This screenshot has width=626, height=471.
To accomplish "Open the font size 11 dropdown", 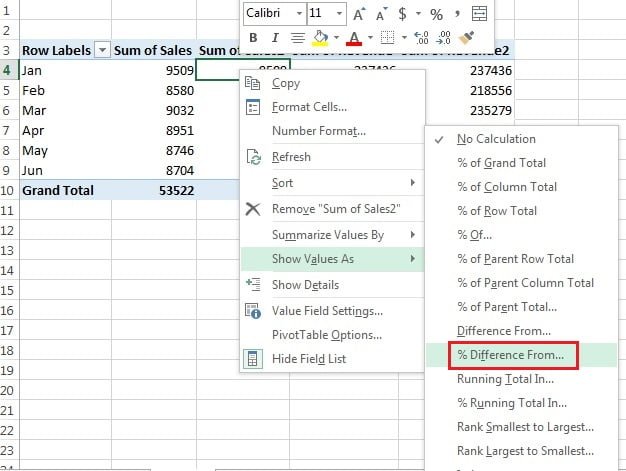I will click(339, 14).
